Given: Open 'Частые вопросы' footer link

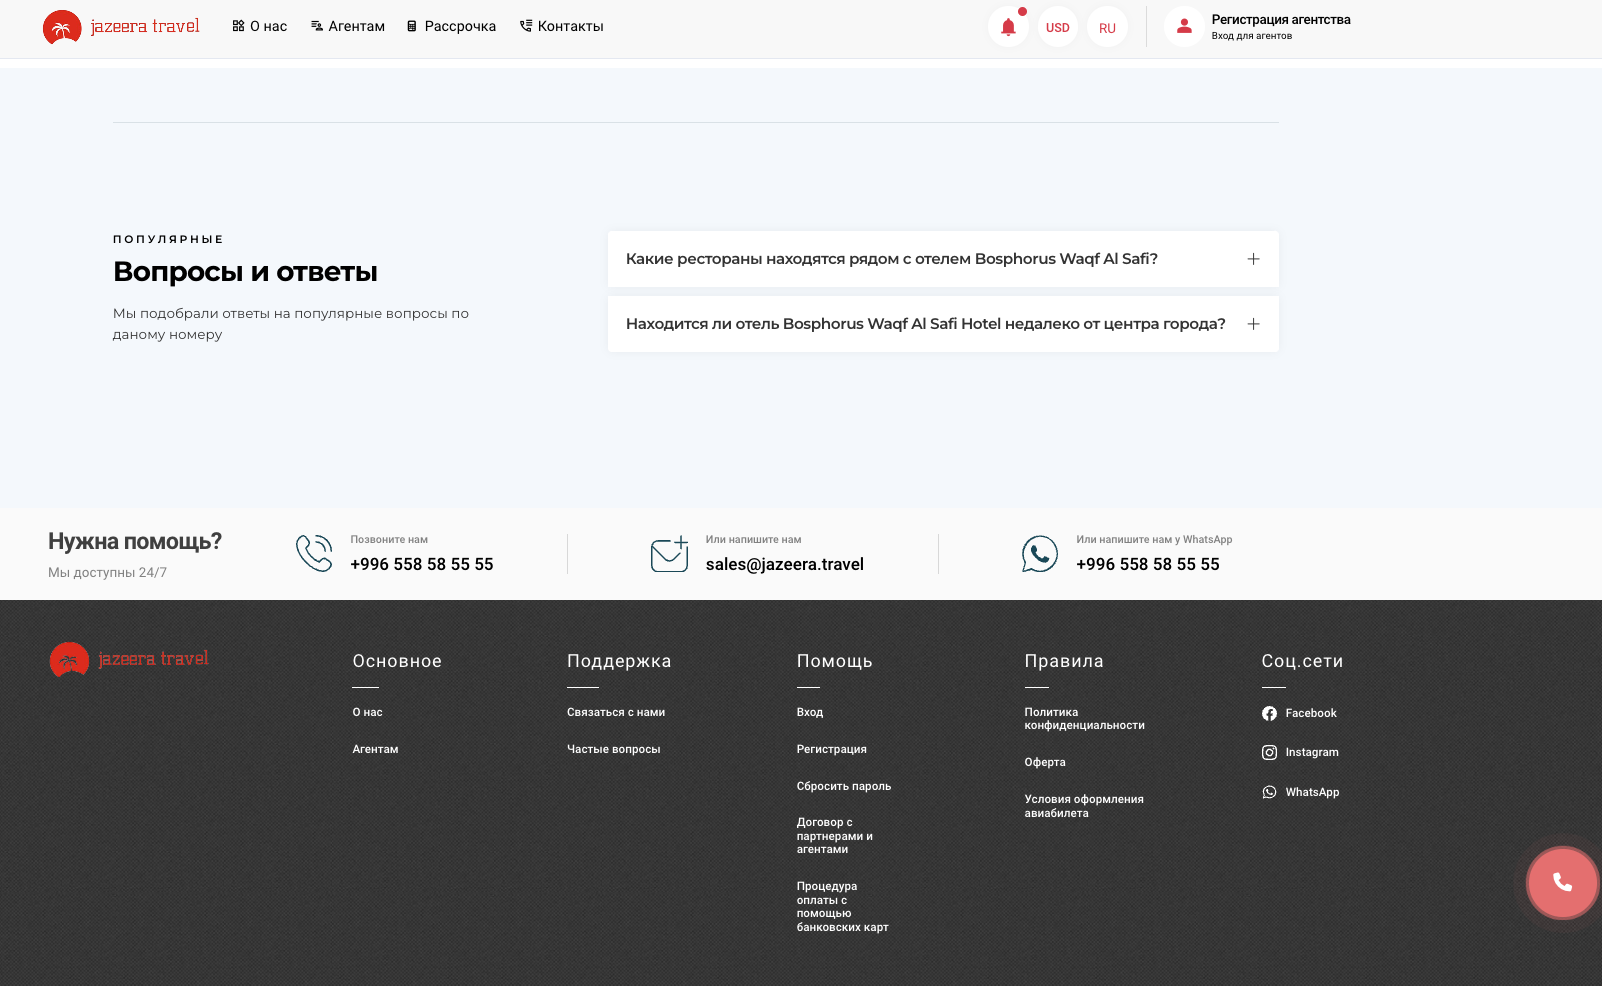Looking at the screenshot, I should [613, 749].
